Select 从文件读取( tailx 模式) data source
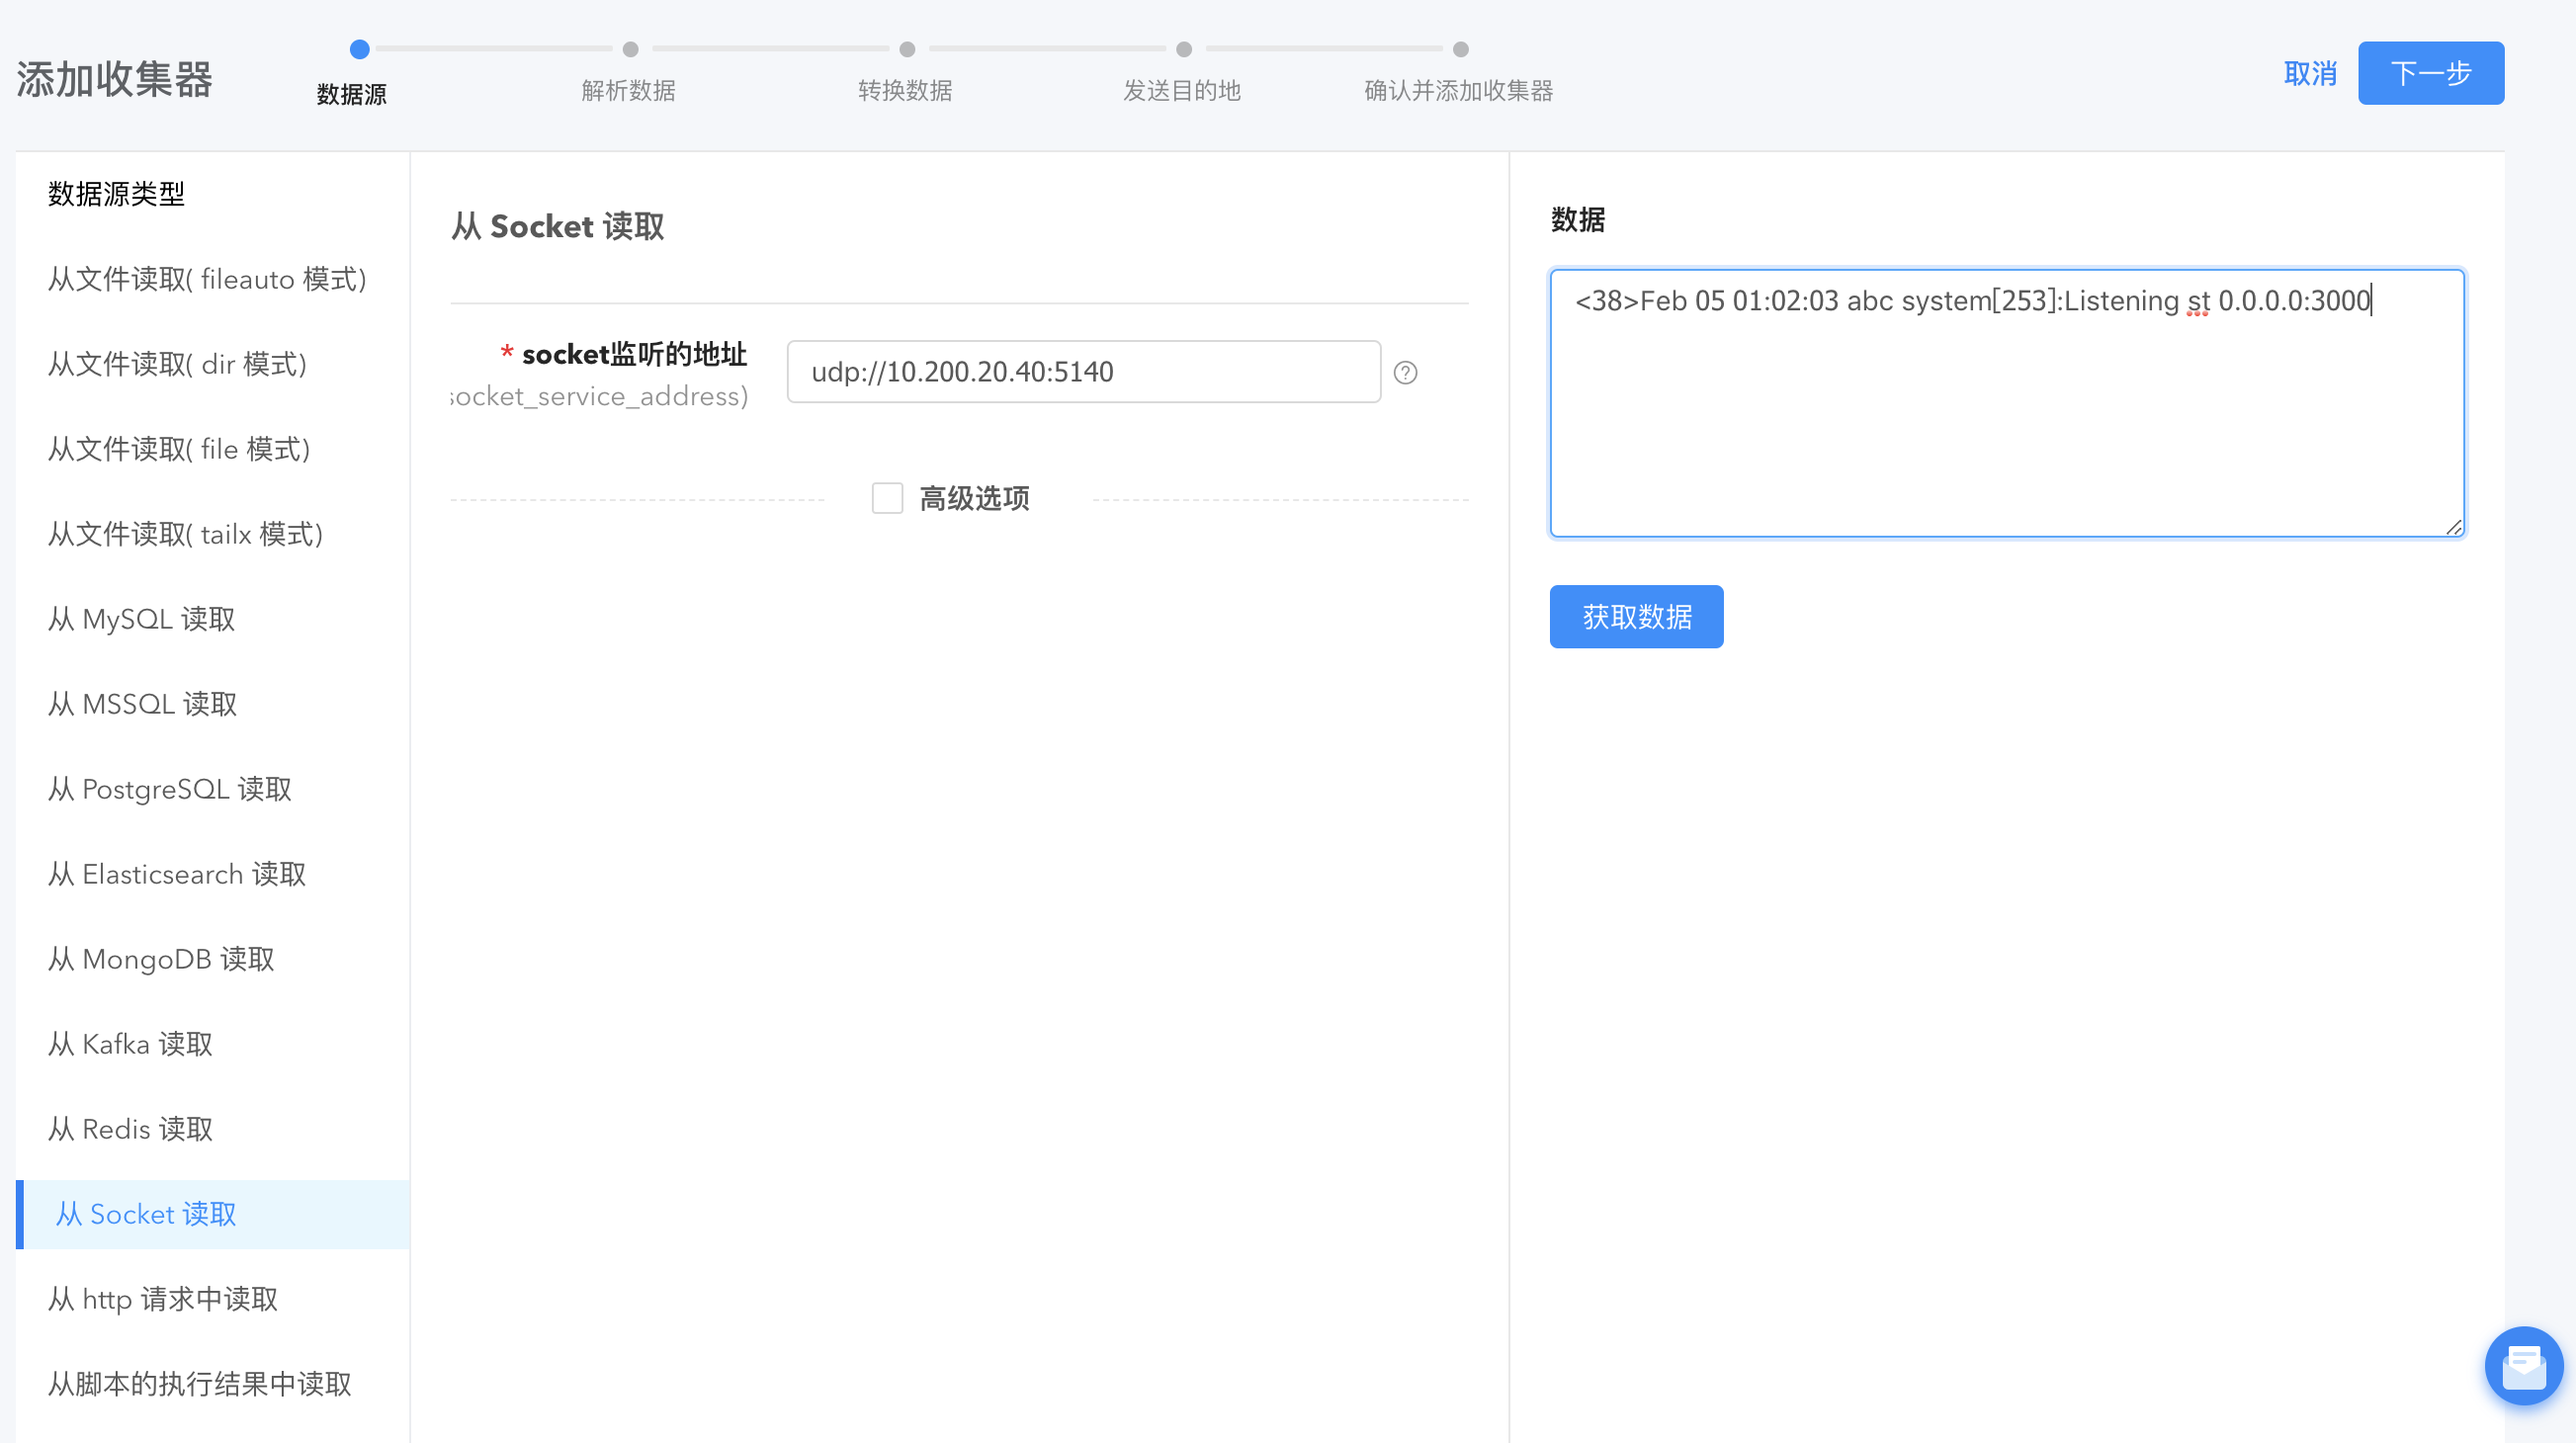Image resolution: width=2576 pixels, height=1443 pixels. (x=213, y=534)
